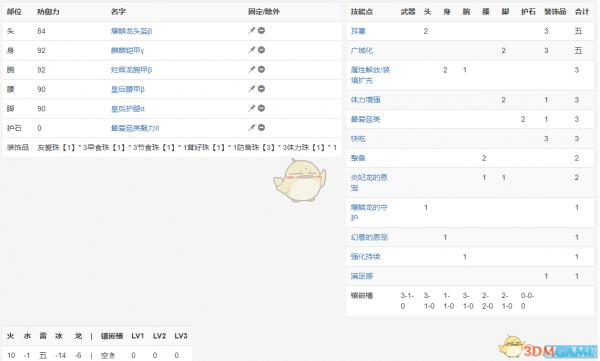Click minus icon on 身 row
Image resolution: width=600 pixels, height=361 pixels.
coord(261,50)
